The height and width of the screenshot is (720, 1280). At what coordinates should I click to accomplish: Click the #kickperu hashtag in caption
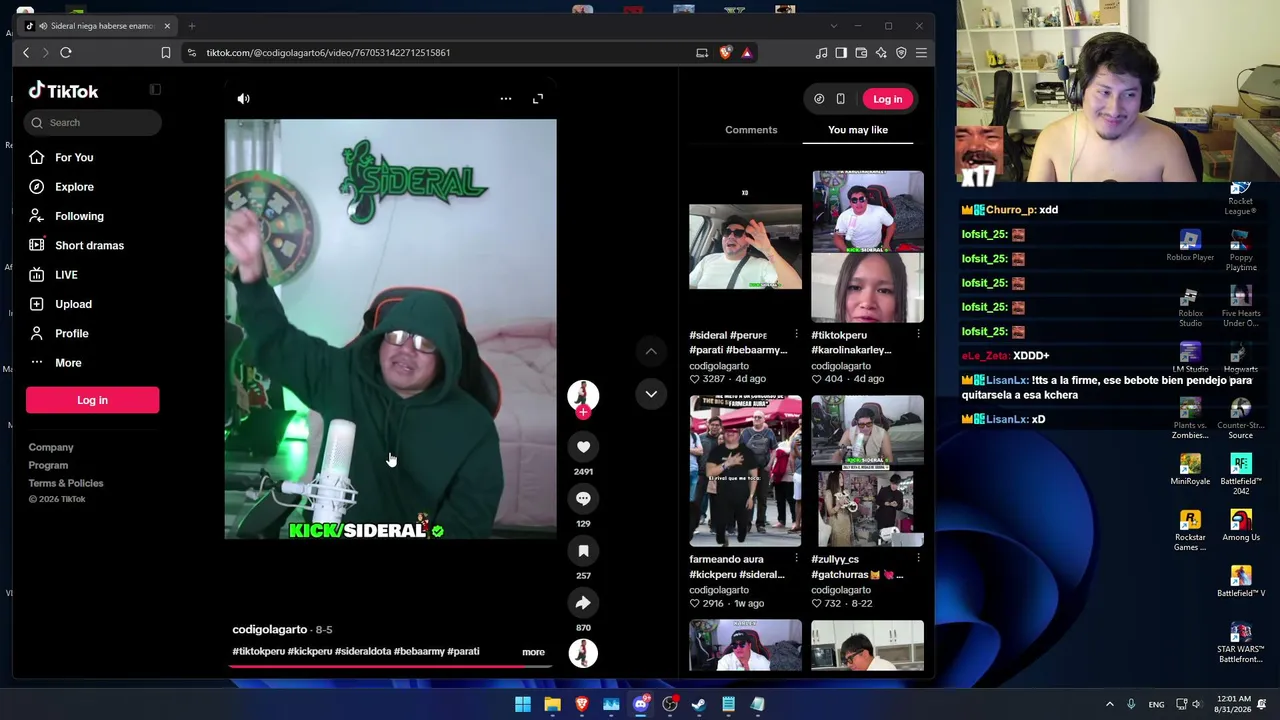click(310, 652)
